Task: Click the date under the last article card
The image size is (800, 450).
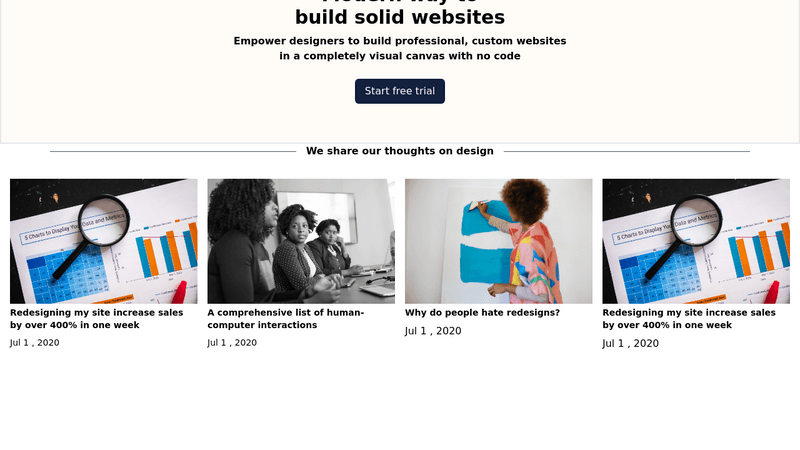Action: pyautogui.click(x=630, y=343)
